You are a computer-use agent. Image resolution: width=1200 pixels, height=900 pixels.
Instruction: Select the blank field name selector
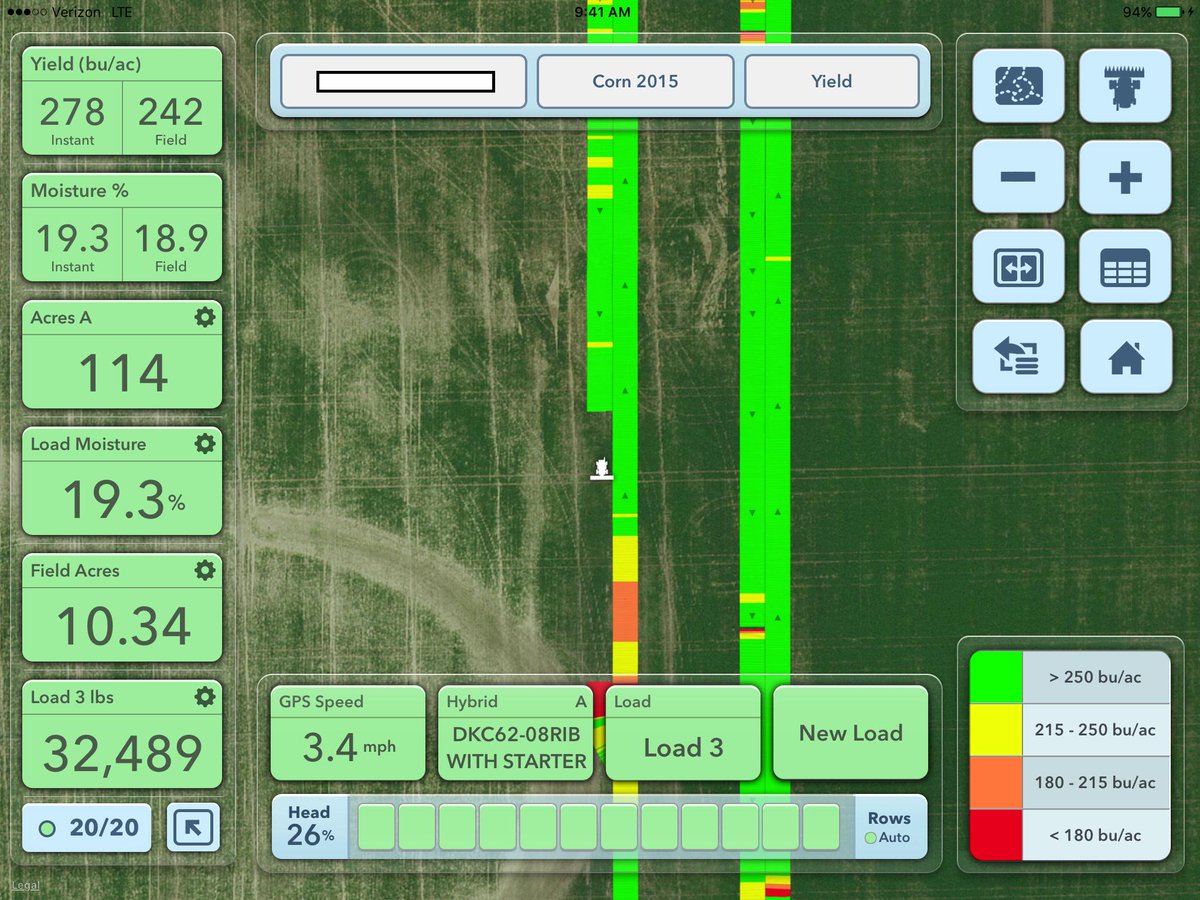click(403, 82)
